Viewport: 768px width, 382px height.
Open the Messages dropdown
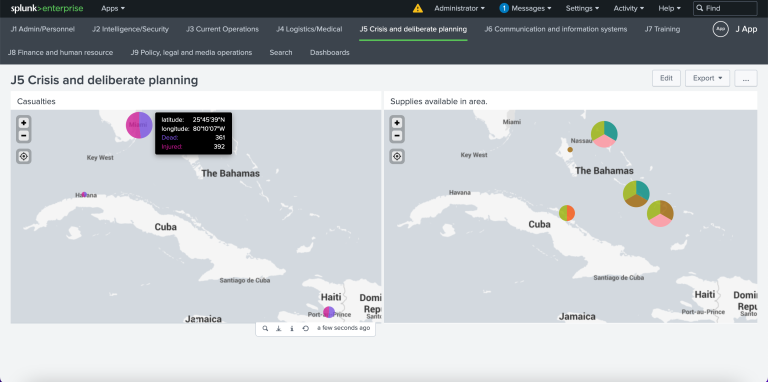[x=531, y=8]
